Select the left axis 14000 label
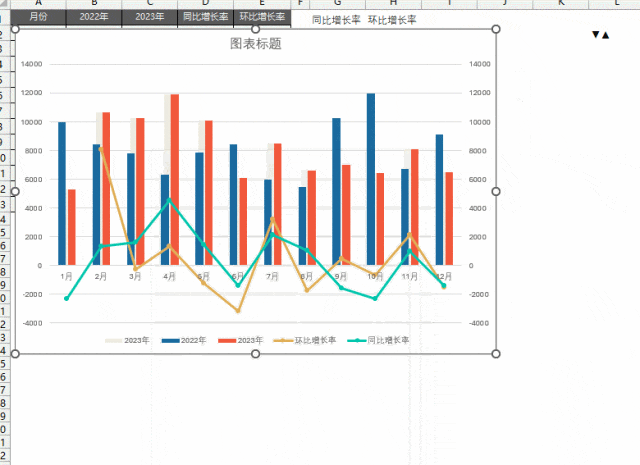Screen dimensions: 640x465 tap(31, 64)
